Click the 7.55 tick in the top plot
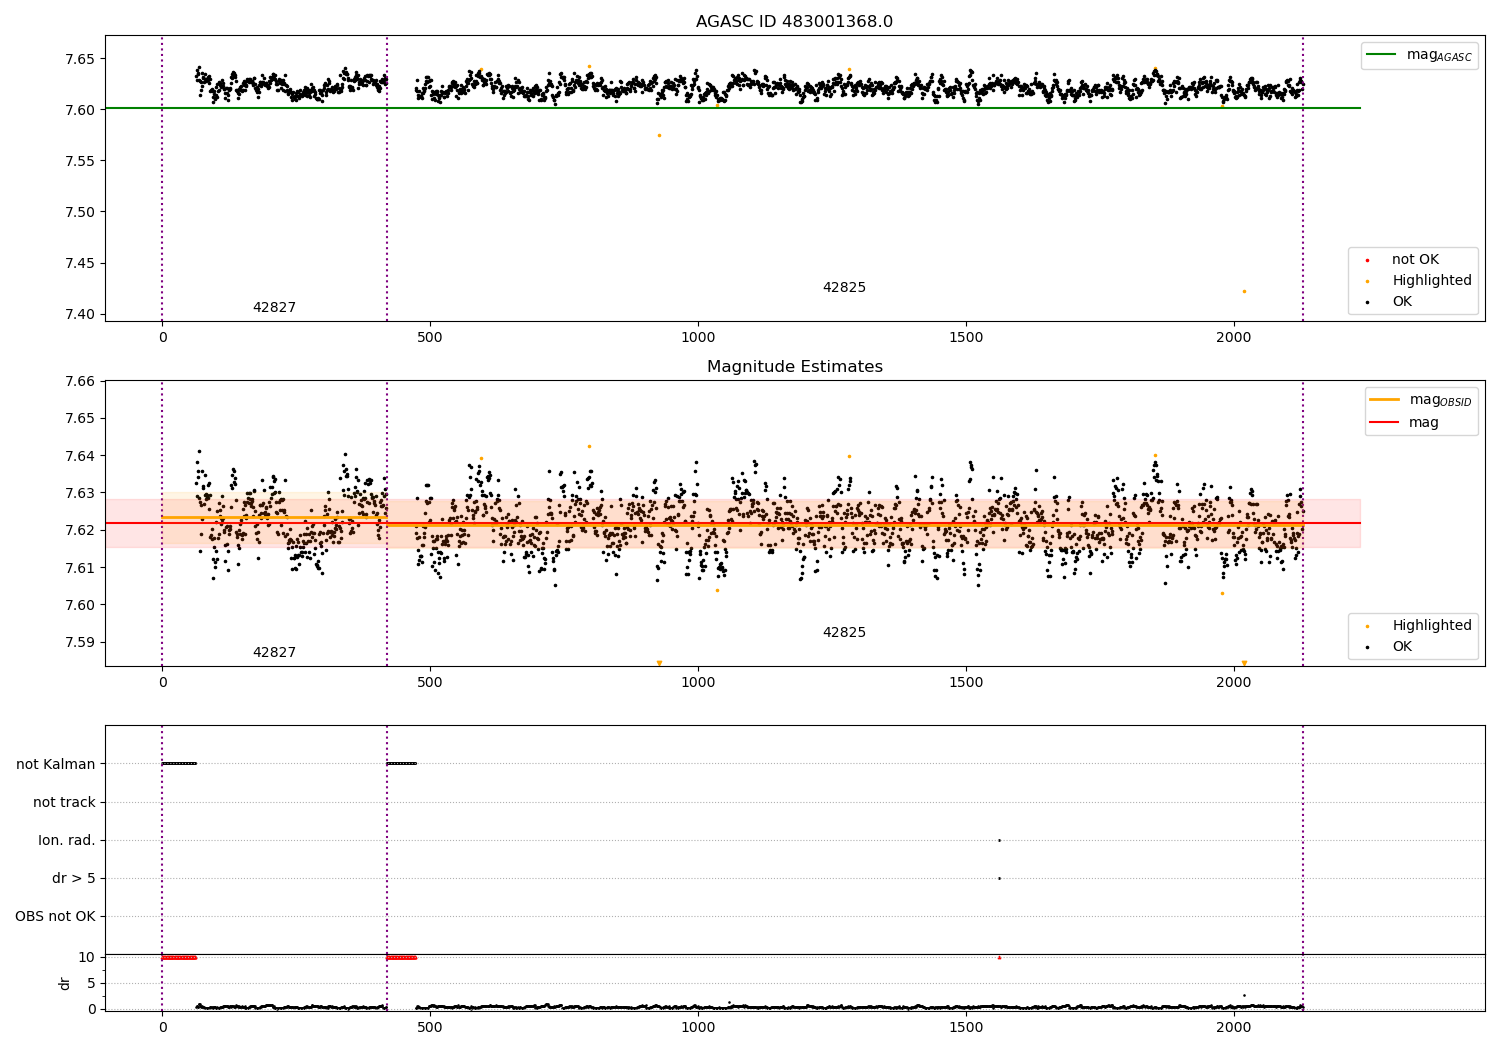 (79, 161)
